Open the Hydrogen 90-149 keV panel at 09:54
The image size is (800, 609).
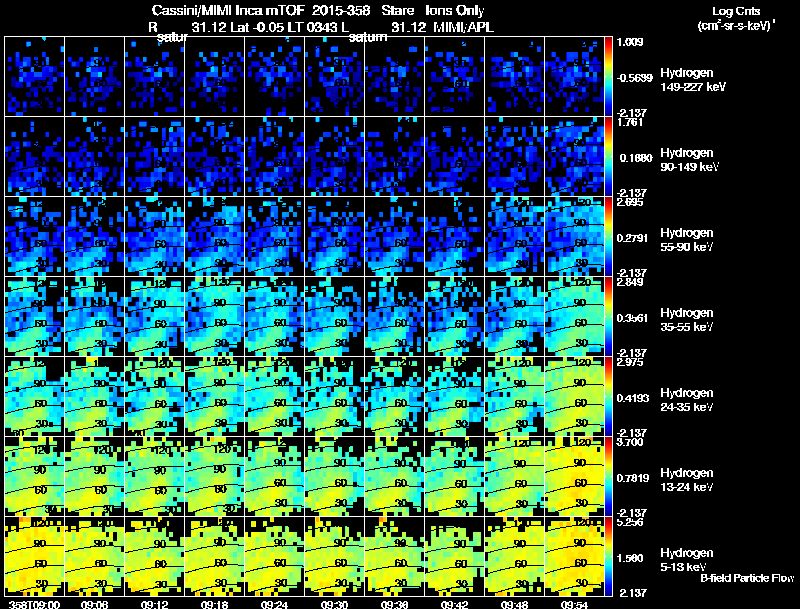tap(574, 157)
